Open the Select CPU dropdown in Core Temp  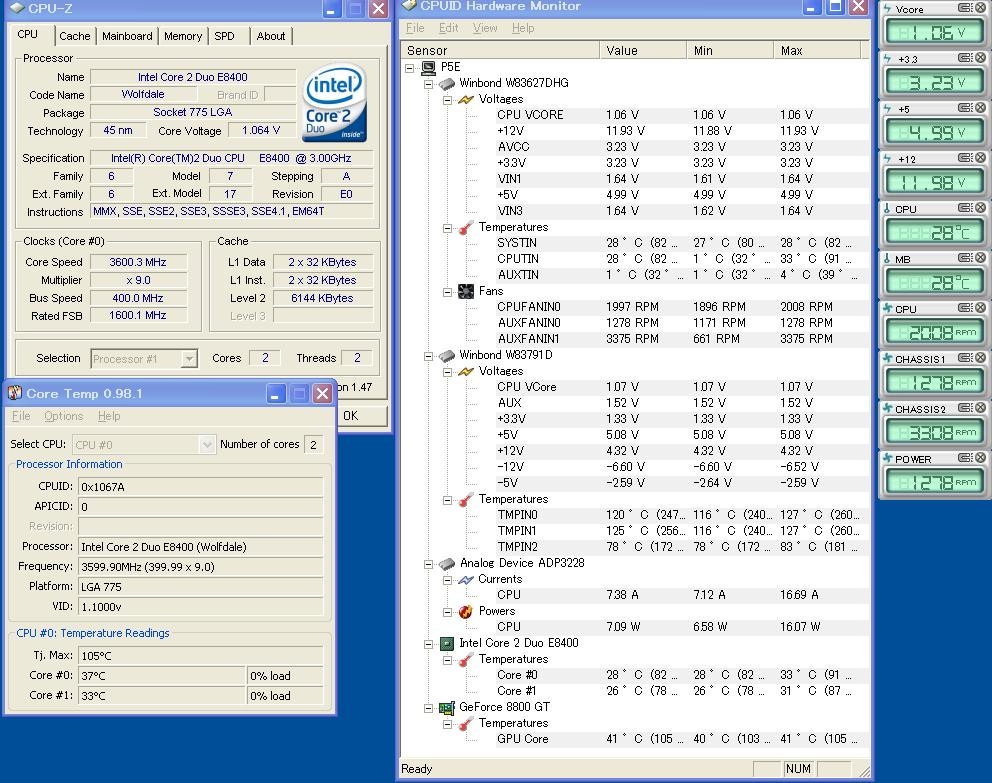point(207,445)
